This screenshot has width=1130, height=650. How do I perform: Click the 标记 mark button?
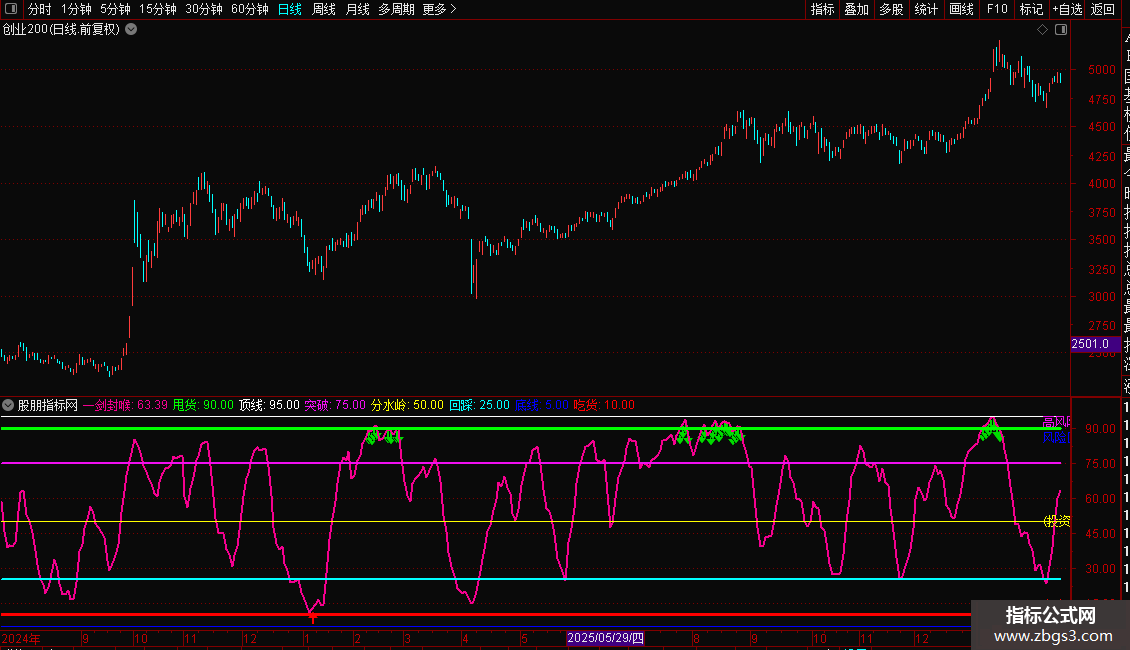(x=1031, y=9)
